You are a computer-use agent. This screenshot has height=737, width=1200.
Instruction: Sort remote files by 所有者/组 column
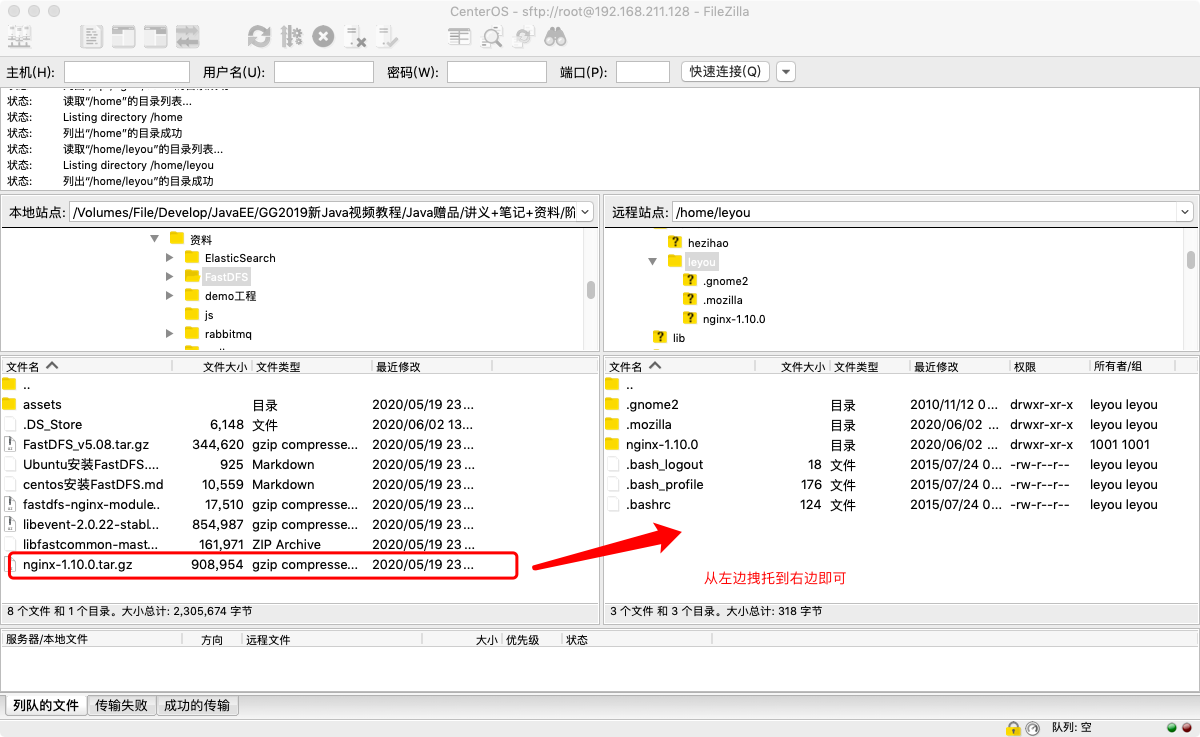(1143, 367)
